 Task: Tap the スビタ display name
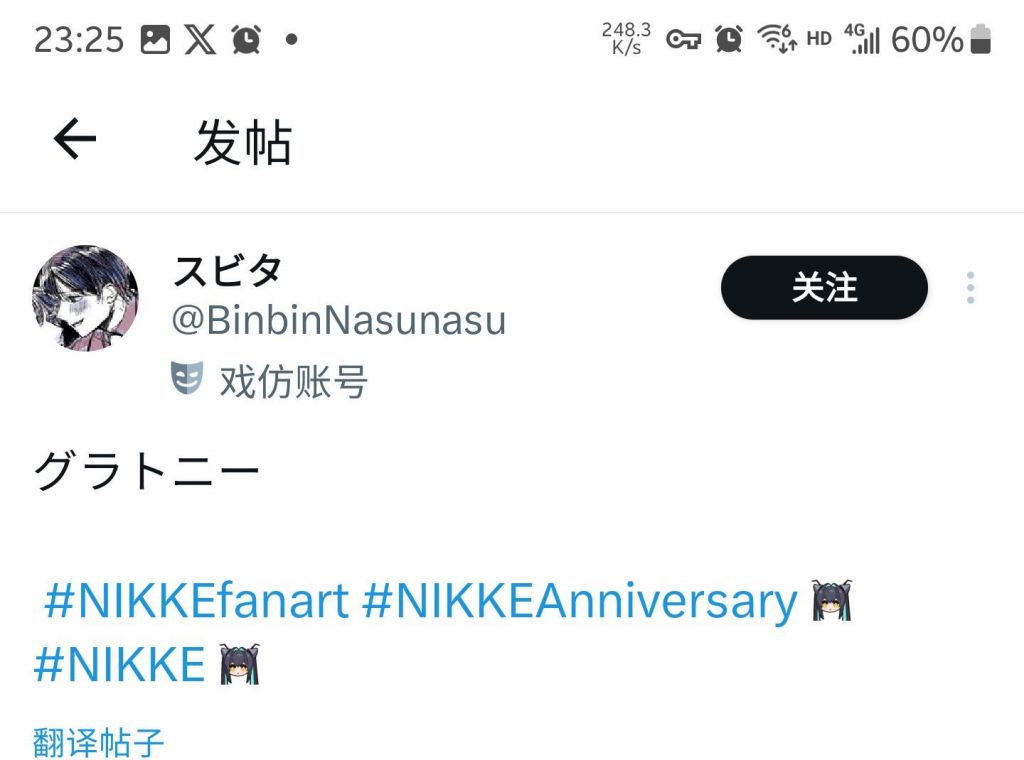pyautogui.click(x=228, y=270)
